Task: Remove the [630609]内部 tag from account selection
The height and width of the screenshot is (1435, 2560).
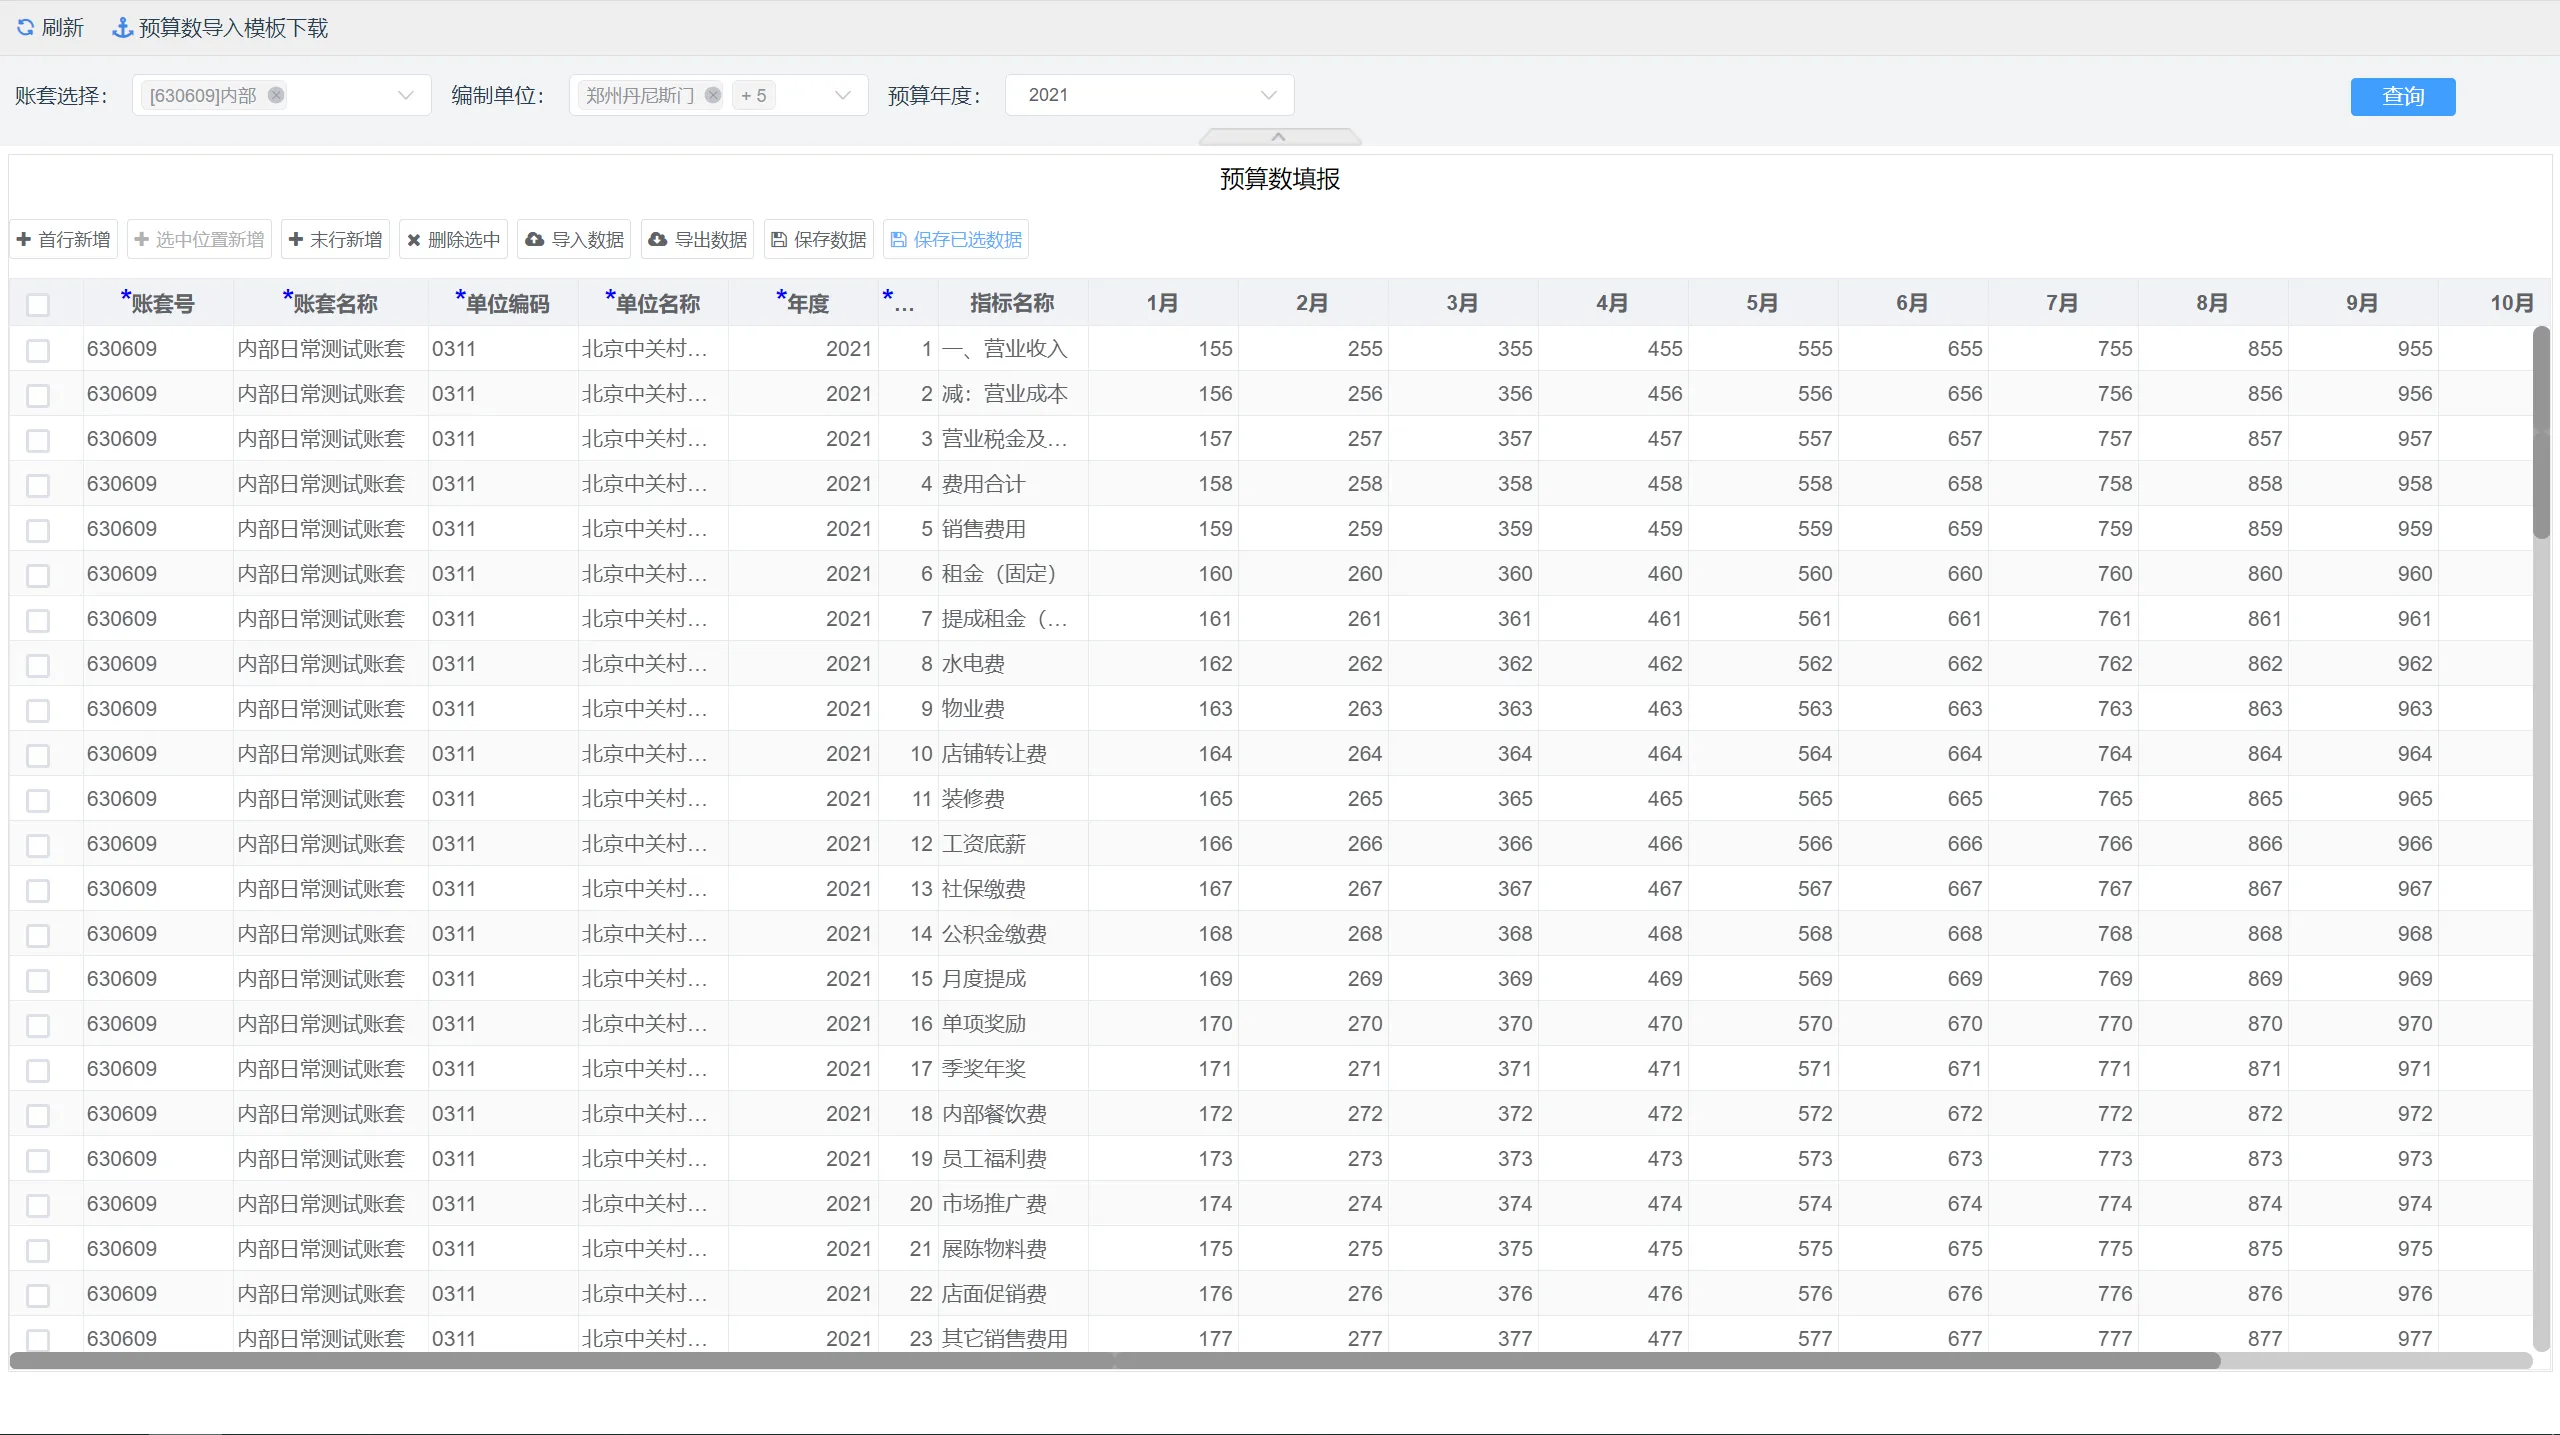Action: (x=276, y=95)
